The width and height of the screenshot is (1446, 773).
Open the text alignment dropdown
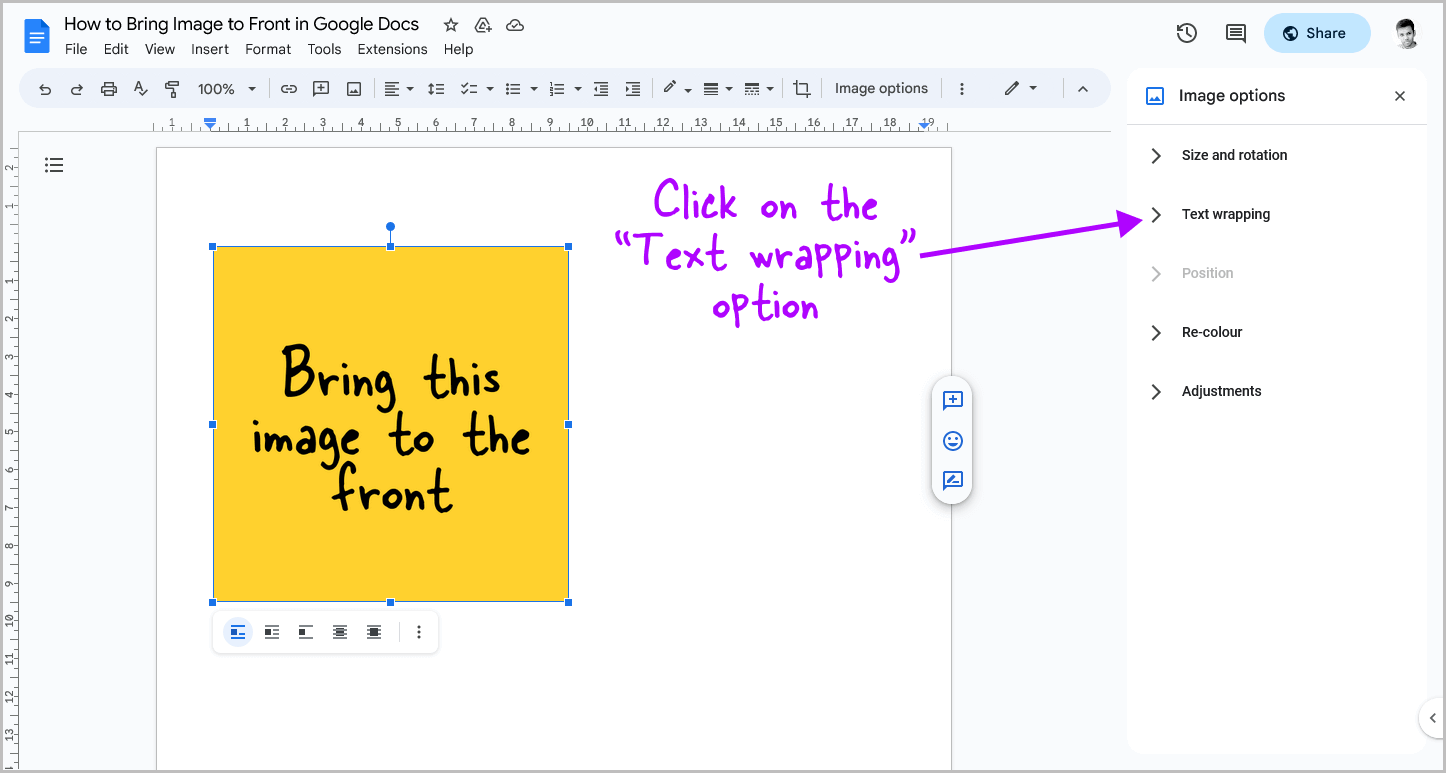click(x=399, y=89)
